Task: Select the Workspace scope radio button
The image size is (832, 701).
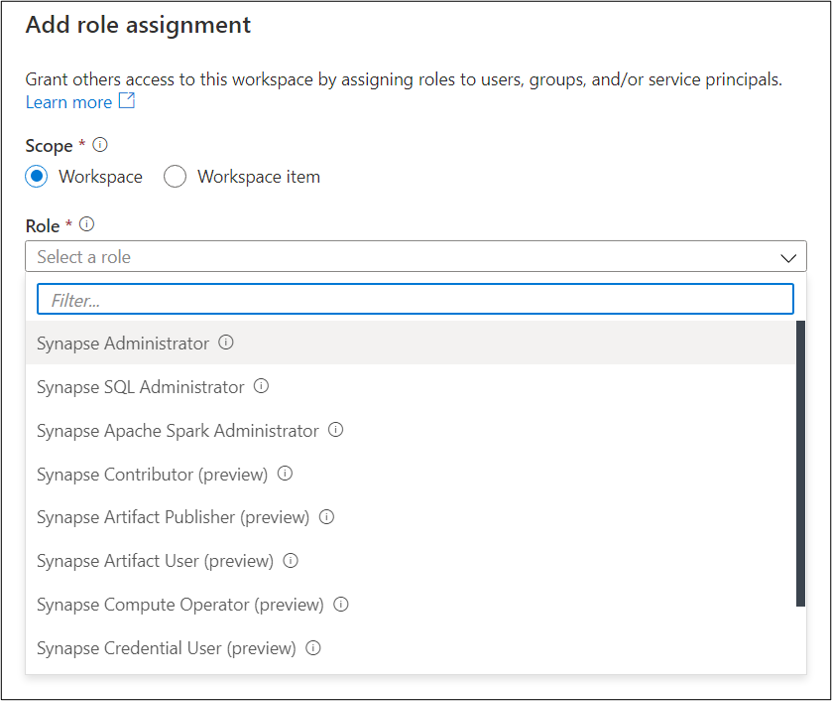Action: 37,177
